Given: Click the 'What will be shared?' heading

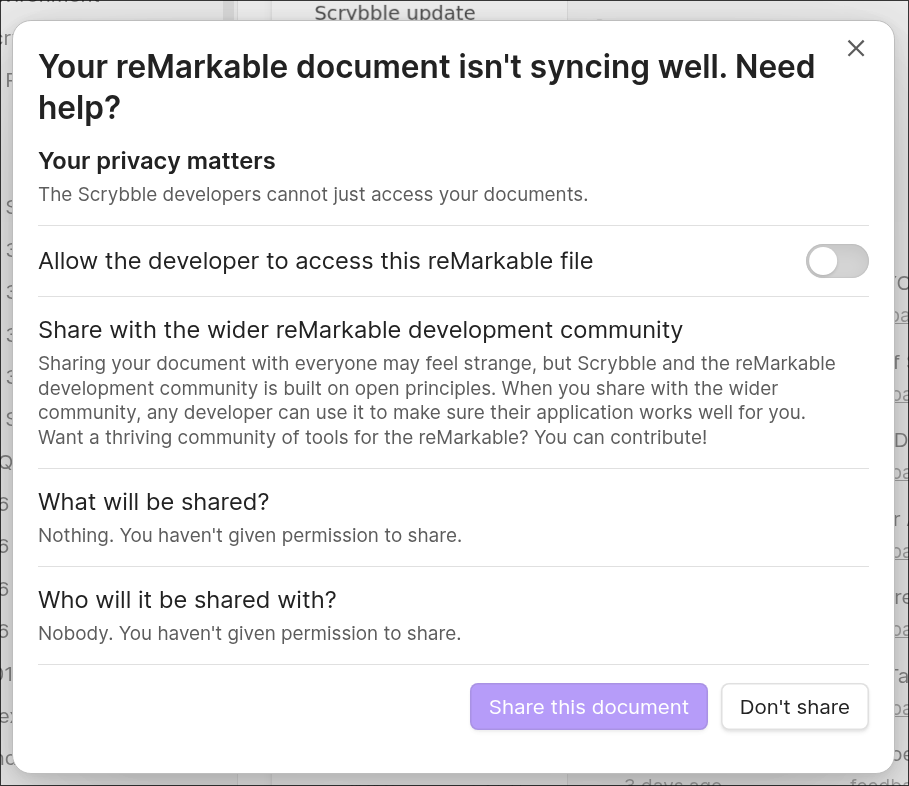Looking at the screenshot, I should tap(154, 502).
